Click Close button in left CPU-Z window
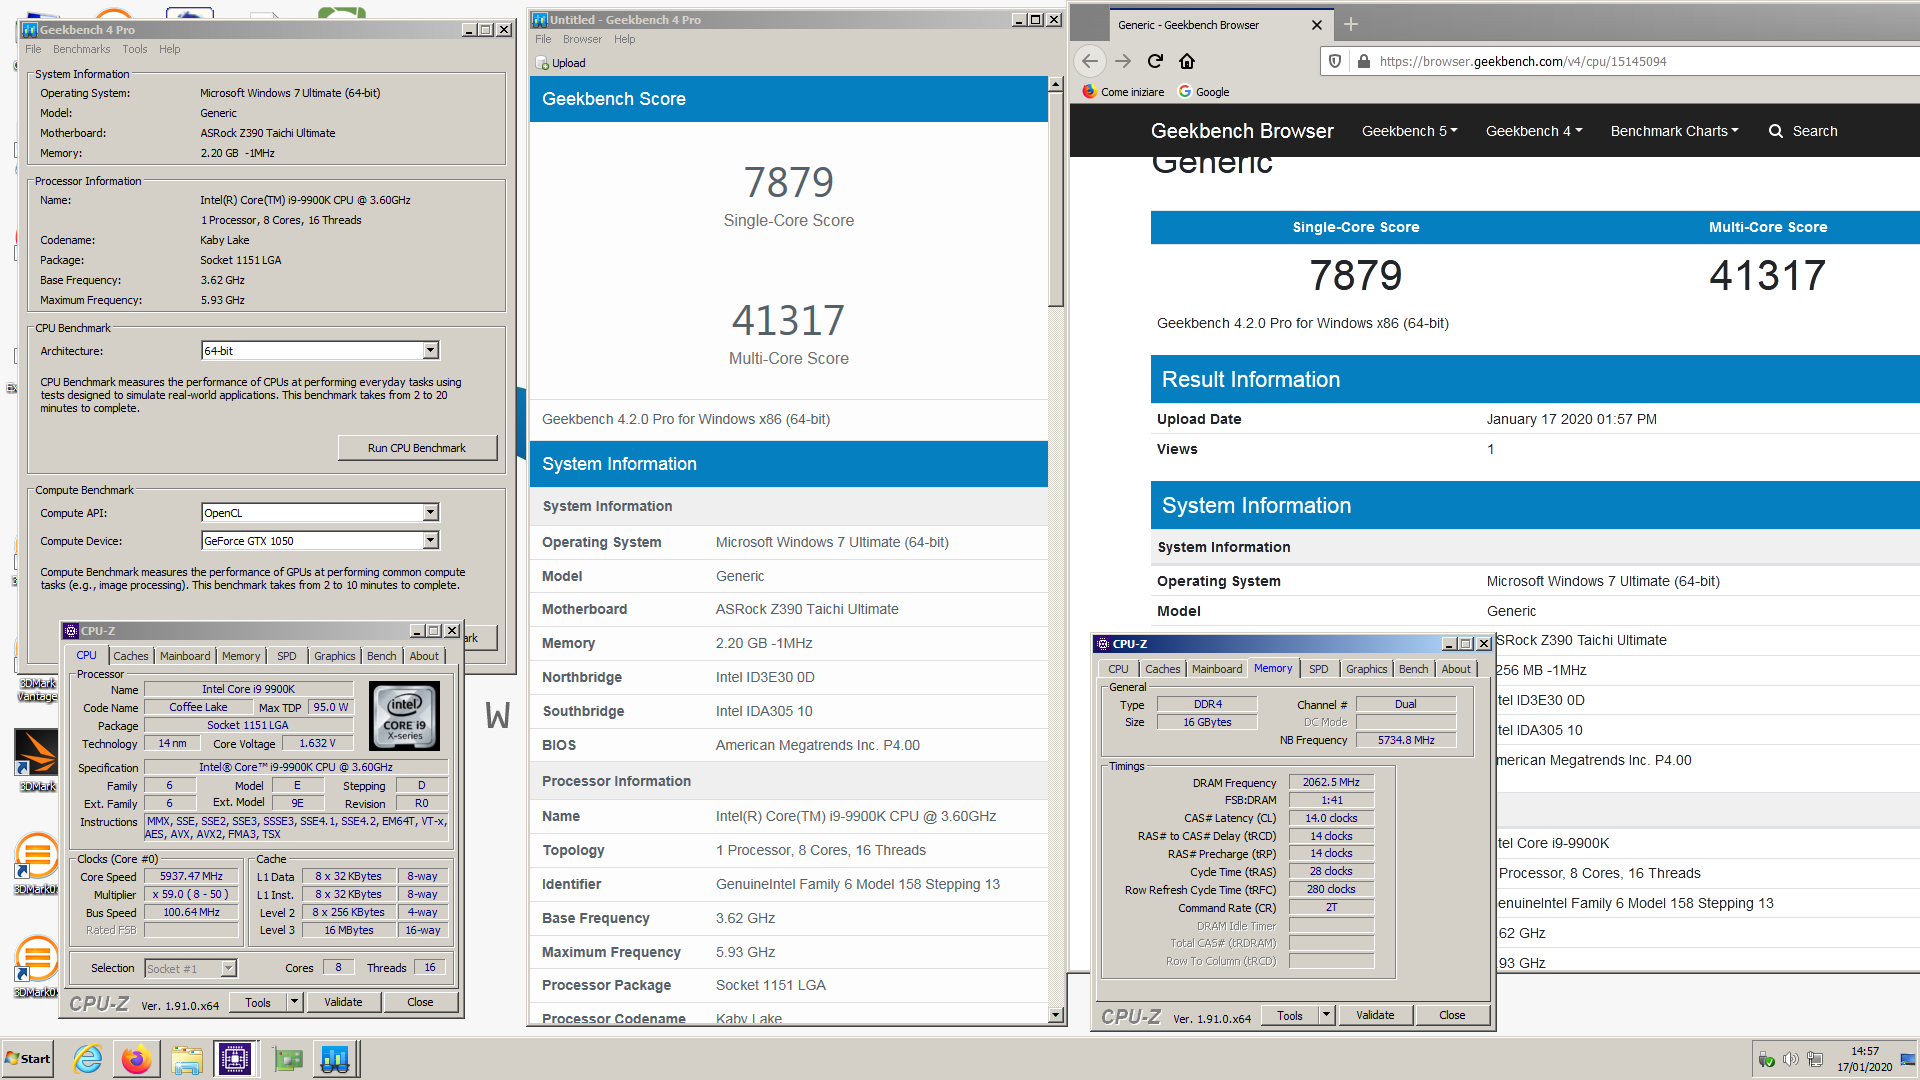 (x=420, y=1002)
